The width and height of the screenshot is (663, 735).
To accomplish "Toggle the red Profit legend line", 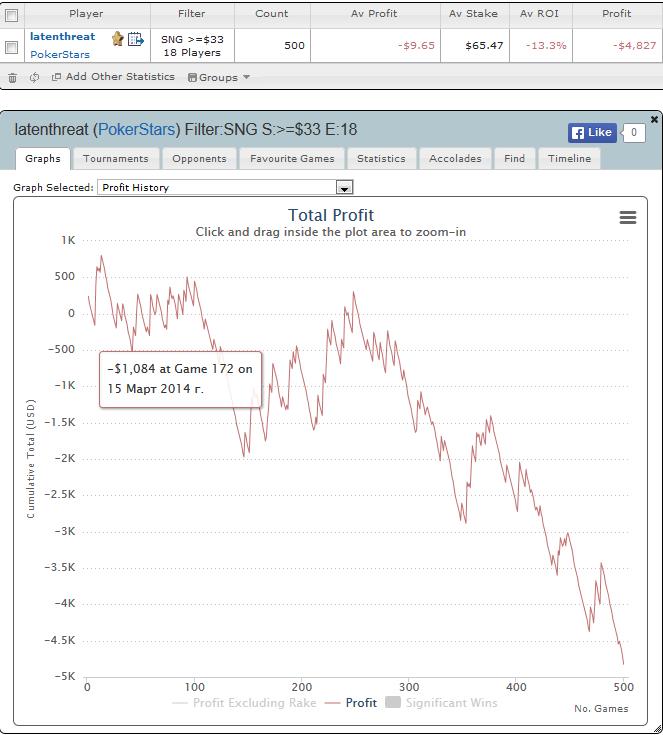I will pos(351,703).
